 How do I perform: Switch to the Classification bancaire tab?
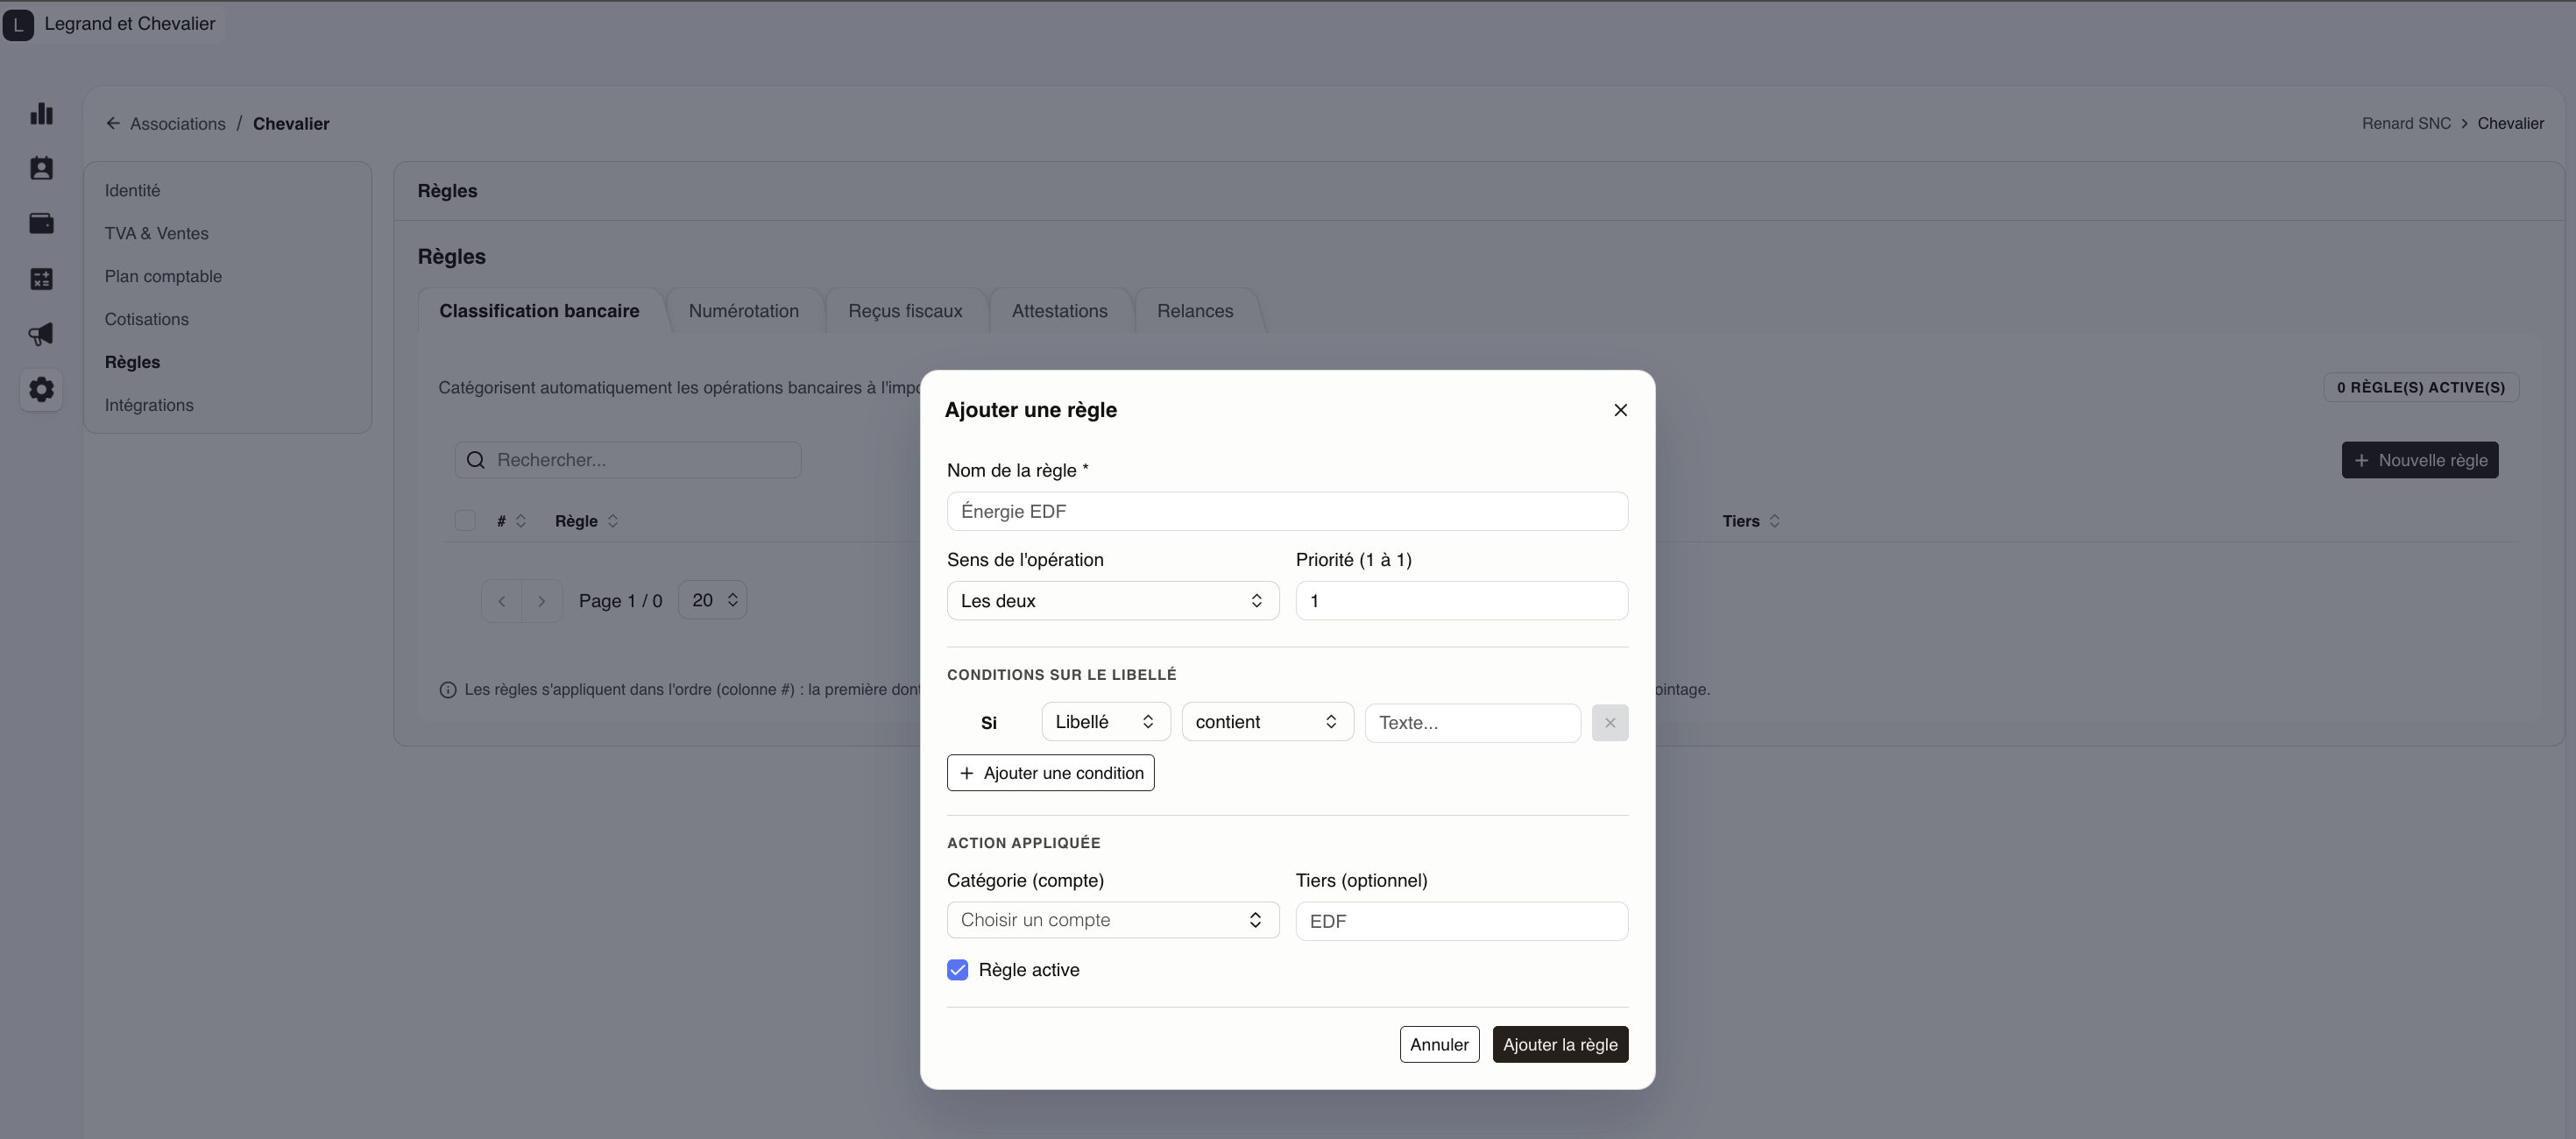[x=539, y=311]
